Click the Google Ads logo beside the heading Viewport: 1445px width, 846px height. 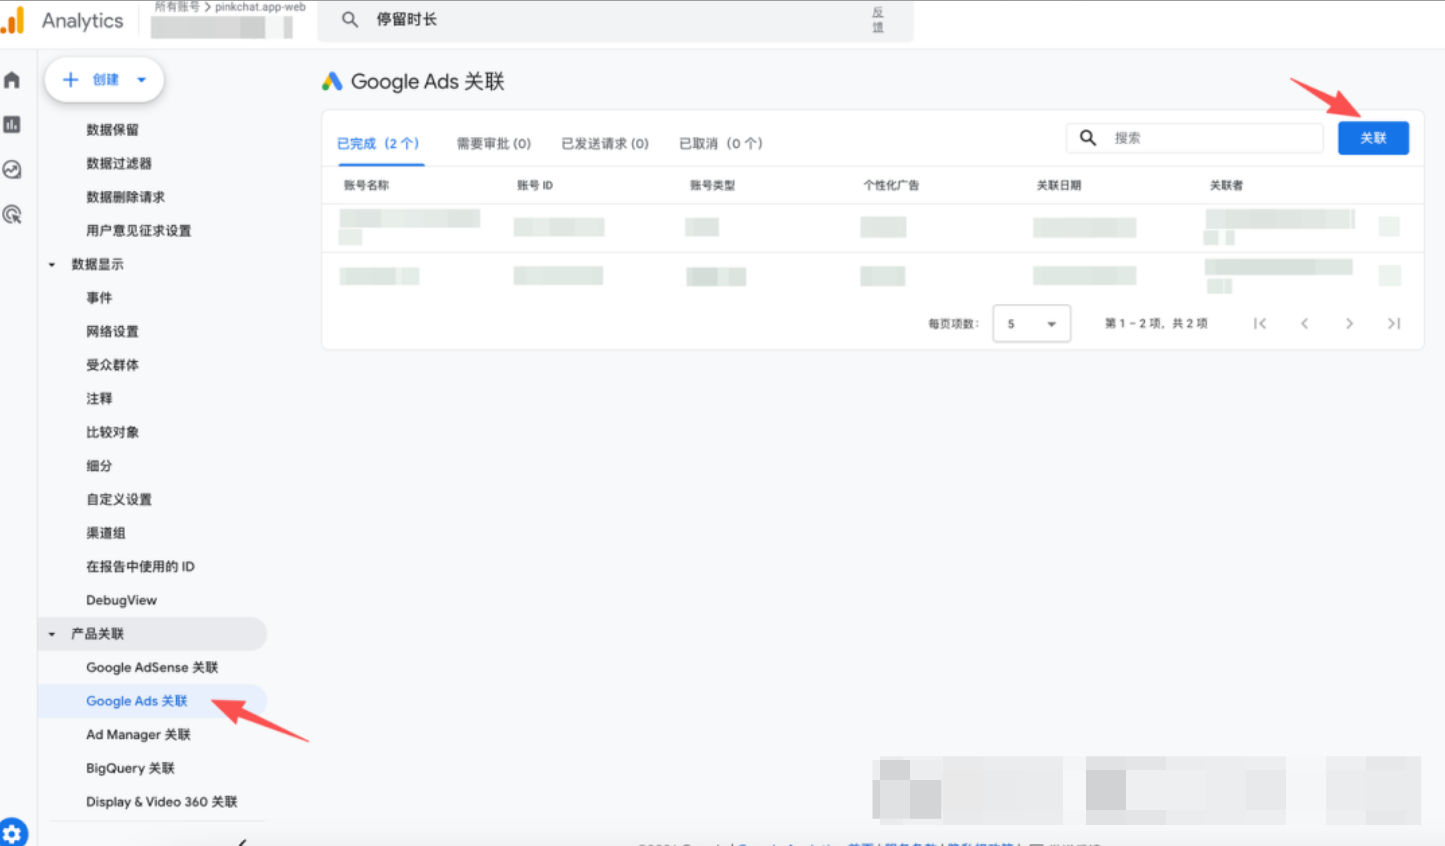(x=330, y=81)
